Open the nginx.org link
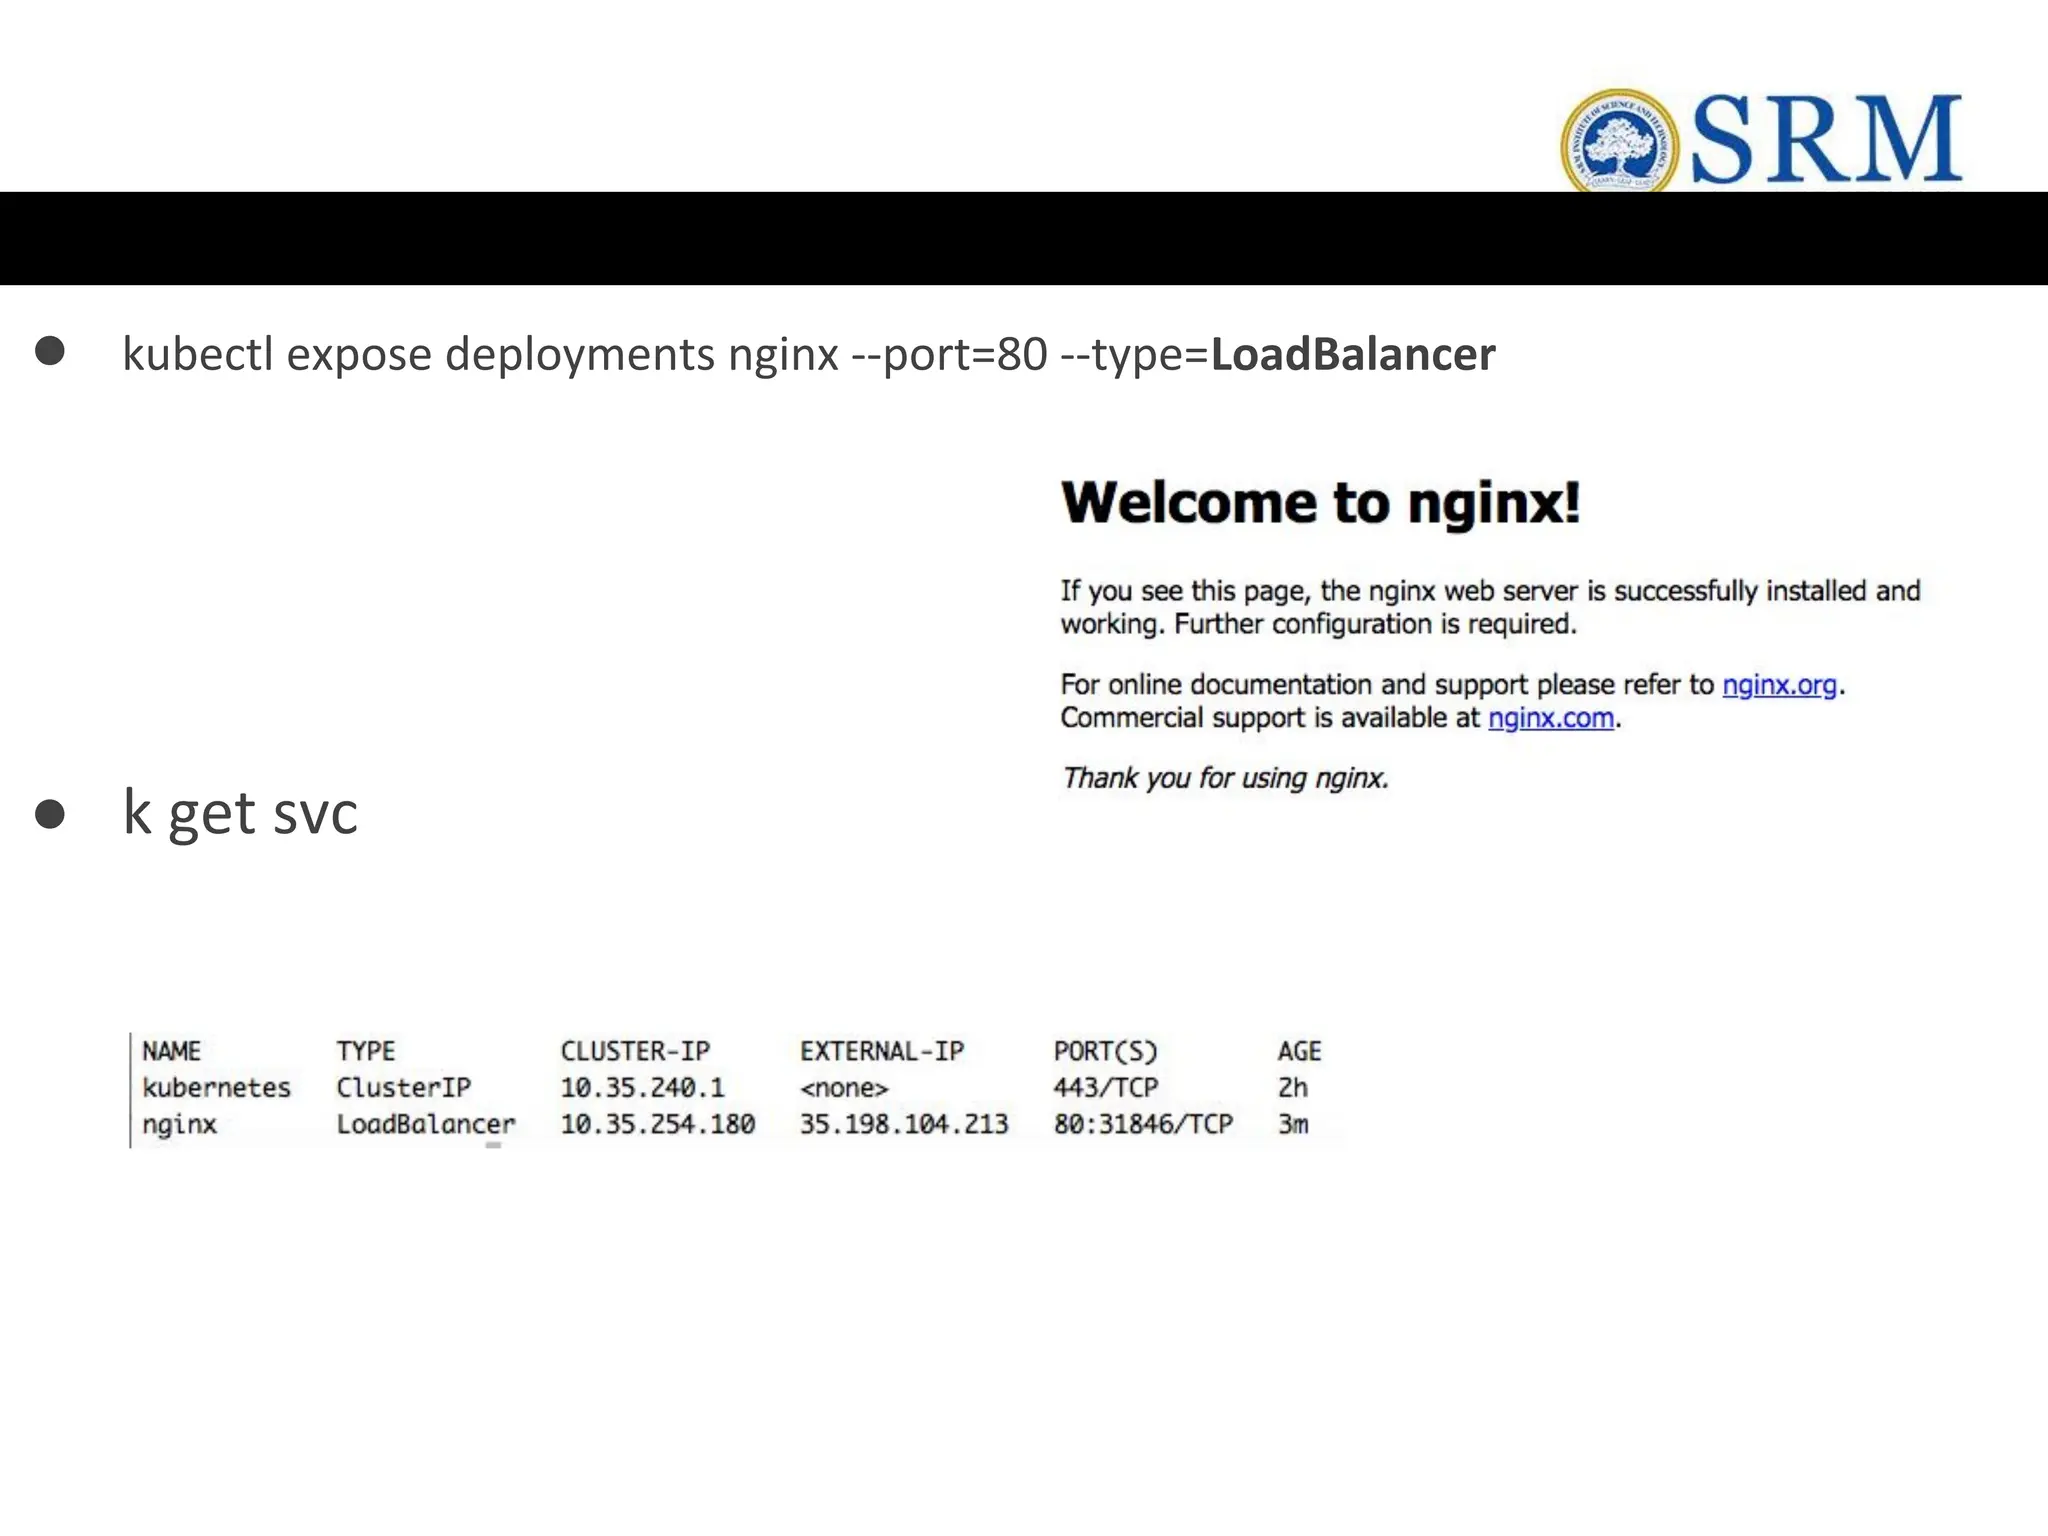 [x=1779, y=685]
